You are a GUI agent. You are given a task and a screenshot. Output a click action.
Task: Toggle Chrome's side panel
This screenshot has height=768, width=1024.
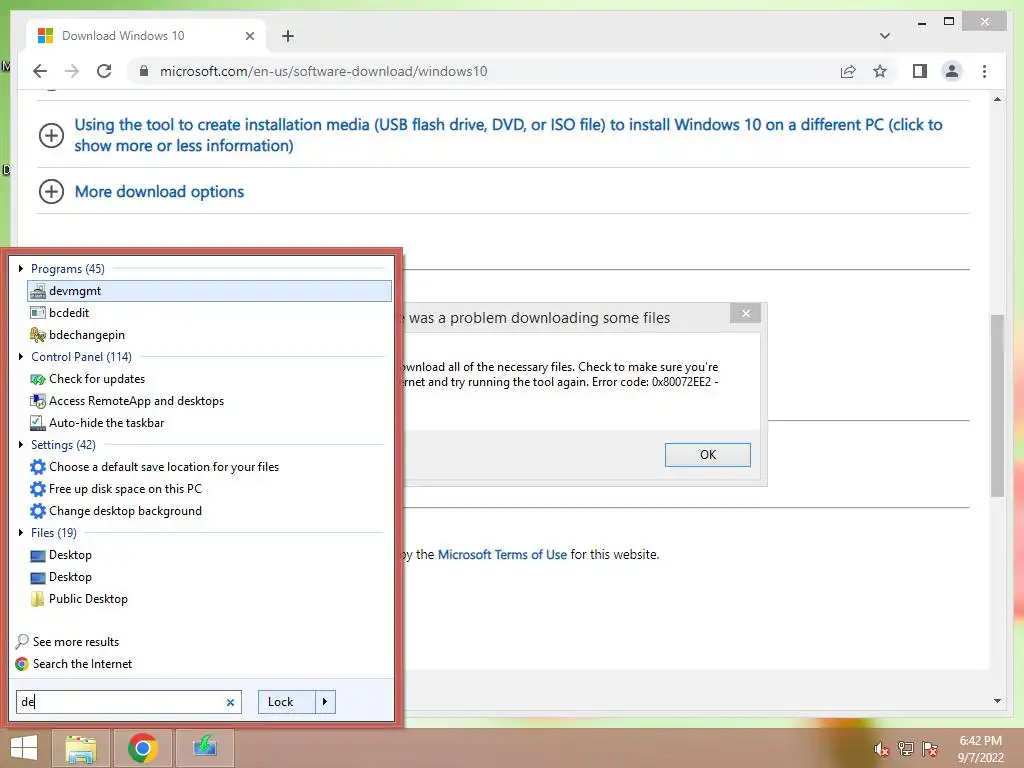pyautogui.click(x=920, y=71)
